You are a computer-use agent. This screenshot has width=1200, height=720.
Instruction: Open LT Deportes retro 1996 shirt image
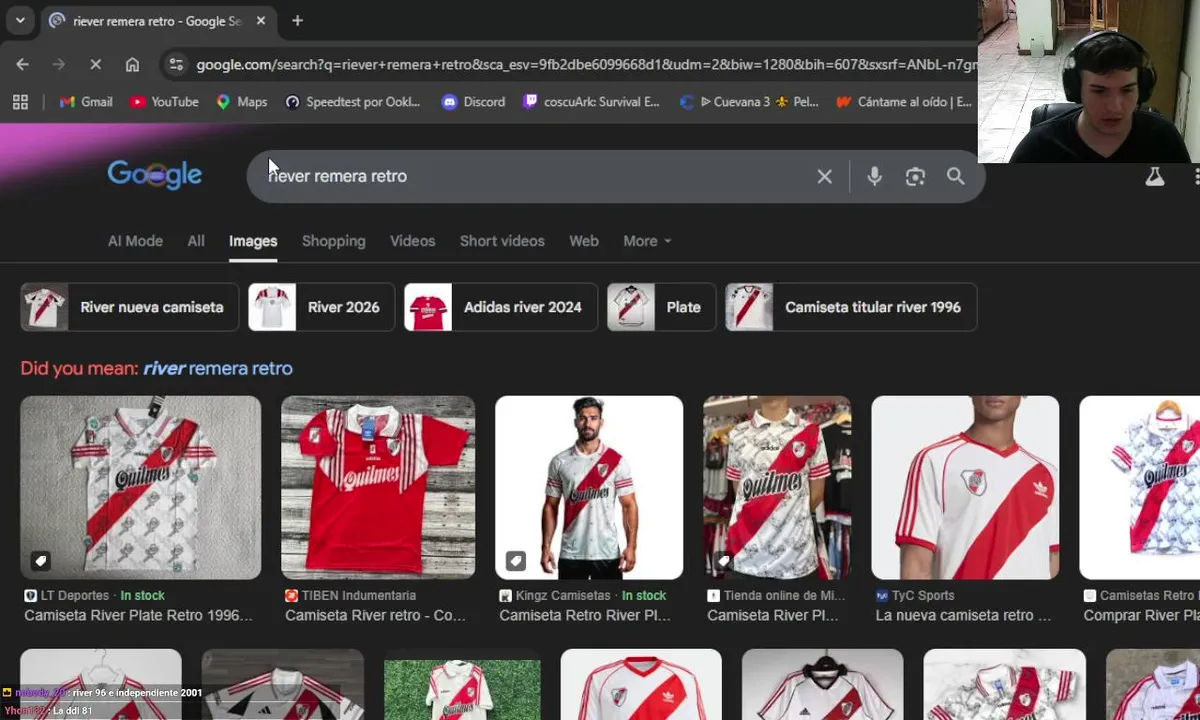(x=141, y=487)
